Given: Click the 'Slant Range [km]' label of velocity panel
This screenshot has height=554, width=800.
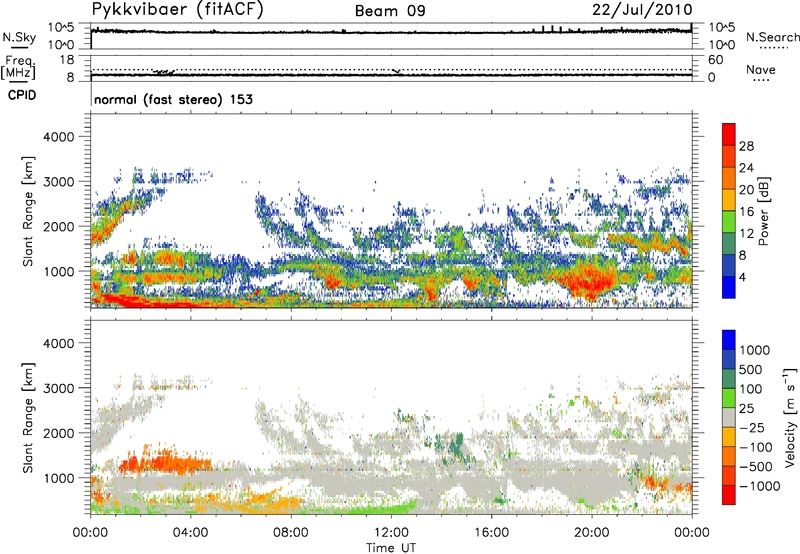Looking at the screenshot, I should [x=29, y=417].
